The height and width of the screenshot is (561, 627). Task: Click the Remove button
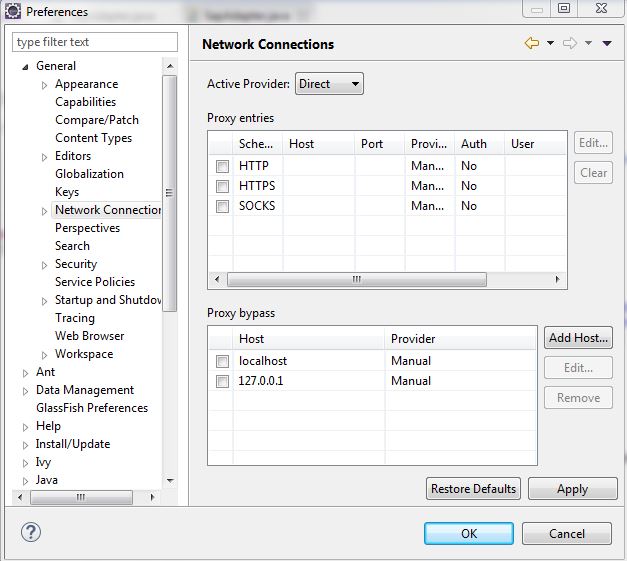click(x=578, y=397)
